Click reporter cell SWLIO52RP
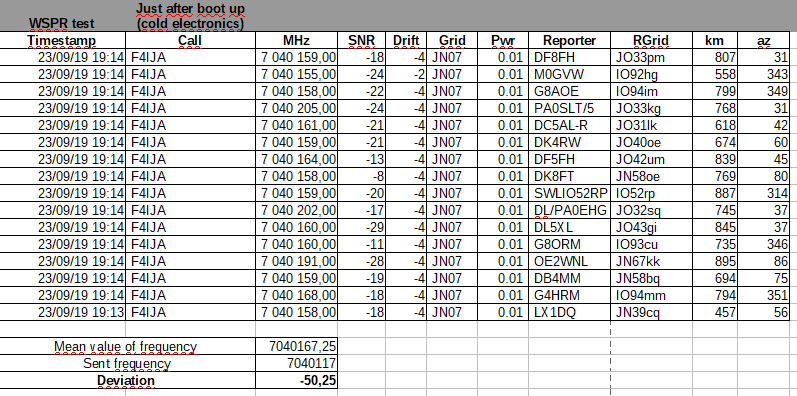Image resolution: width=797 pixels, height=396 pixels. click(x=569, y=194)
